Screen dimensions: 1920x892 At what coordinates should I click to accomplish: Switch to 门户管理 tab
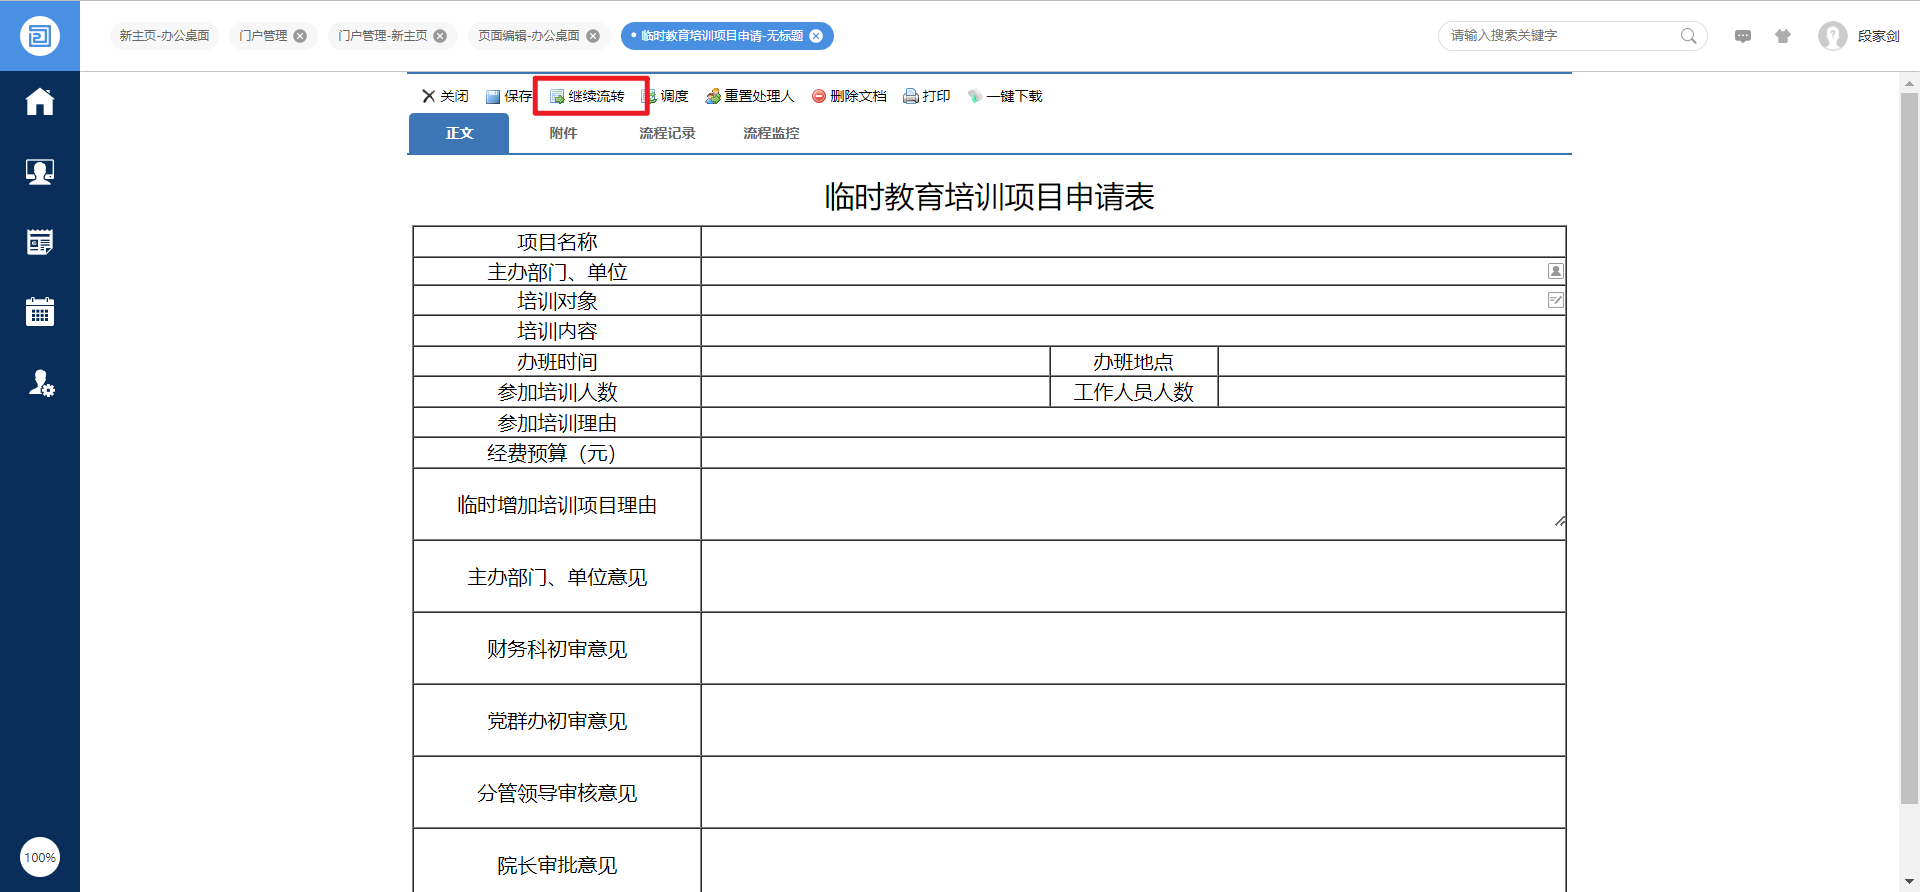tap(263, 36)
